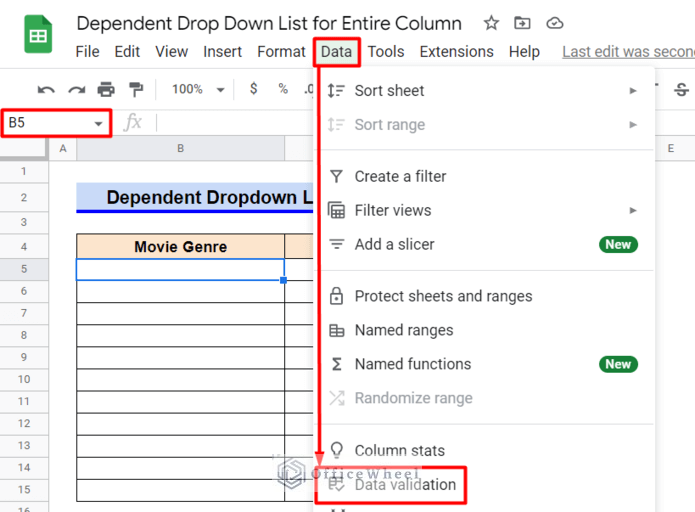Viewport: 695px width, 512px height.
Task: Click the undo arrow in toolbar
Action: [46, 90]
